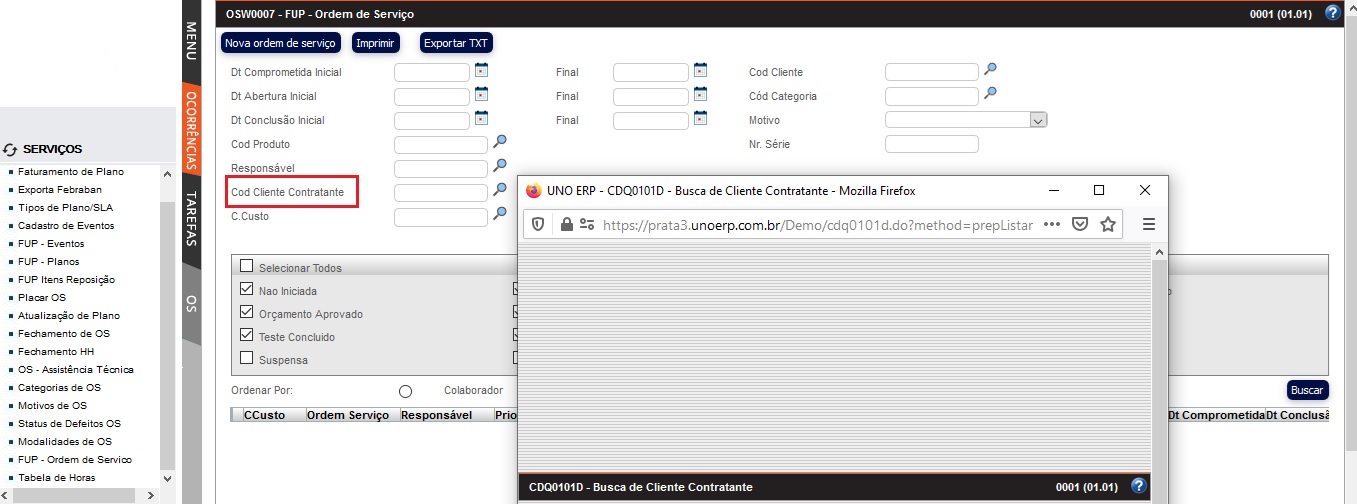
Task: Click Firefox shield tracking protection icon
Action: pos(538,225)
